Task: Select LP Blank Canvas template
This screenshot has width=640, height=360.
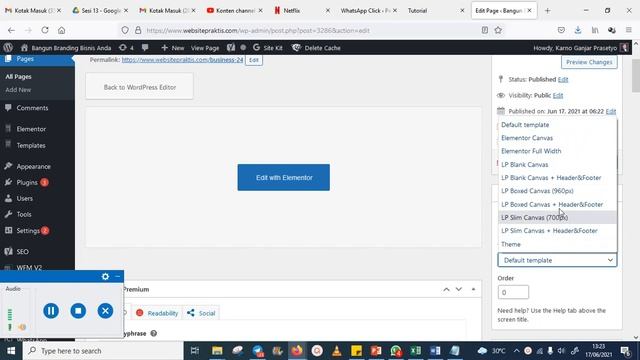Action: (557, 164)
